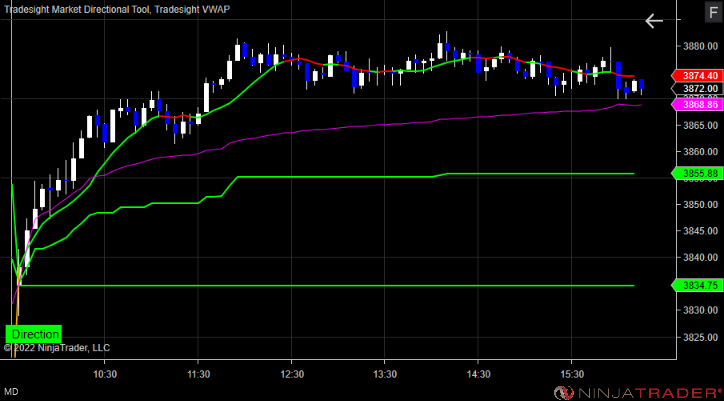Click the back arrow icon
Viewport: 724px width, 401px height.
[654, 21]
